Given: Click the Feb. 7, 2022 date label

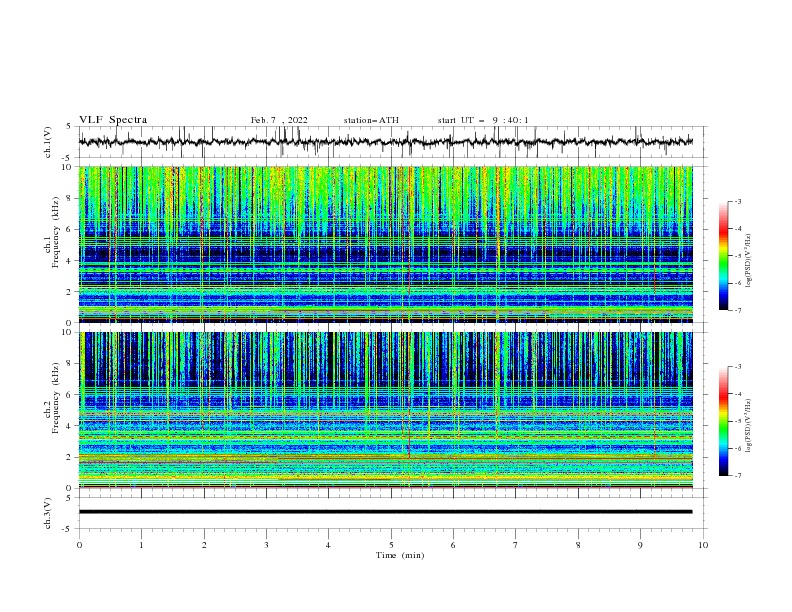Looking at the screenshot, I should (x=279, y=120).
